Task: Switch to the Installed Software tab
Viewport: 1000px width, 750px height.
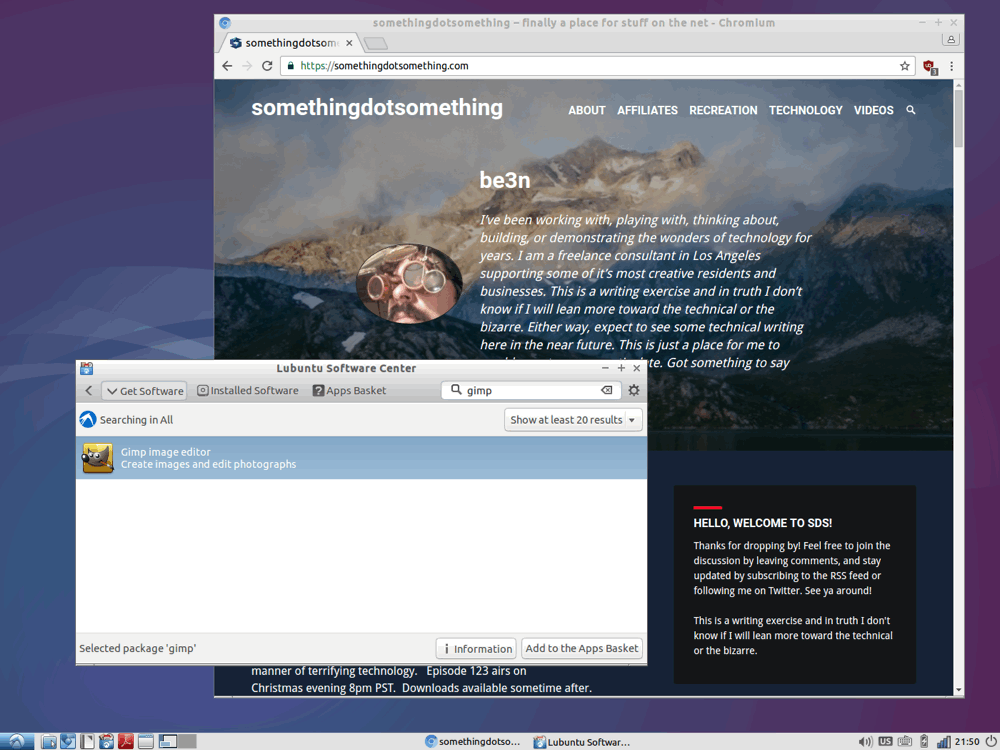Action: (247, 390)
